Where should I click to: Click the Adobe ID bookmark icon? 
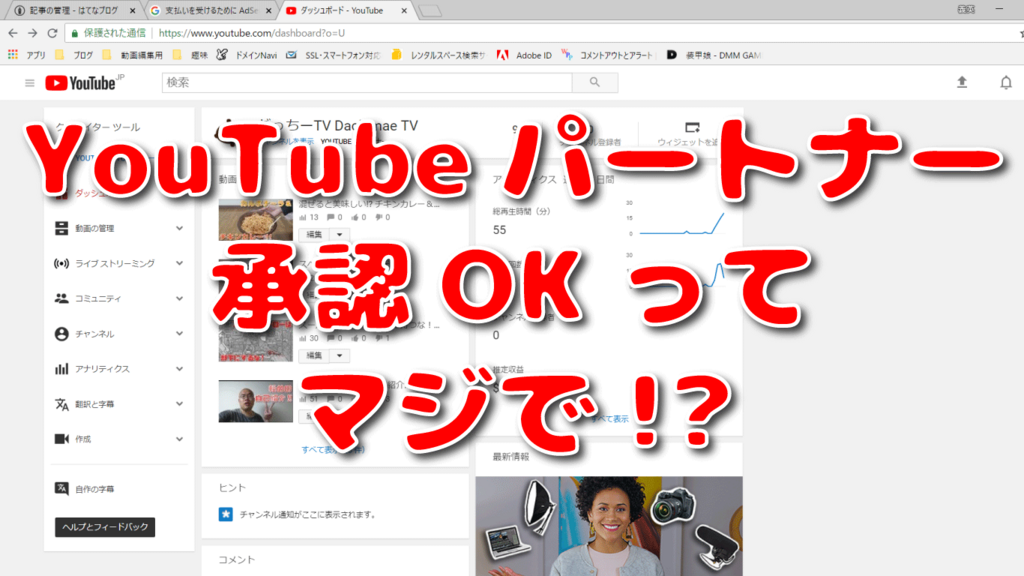coord(502,56)
